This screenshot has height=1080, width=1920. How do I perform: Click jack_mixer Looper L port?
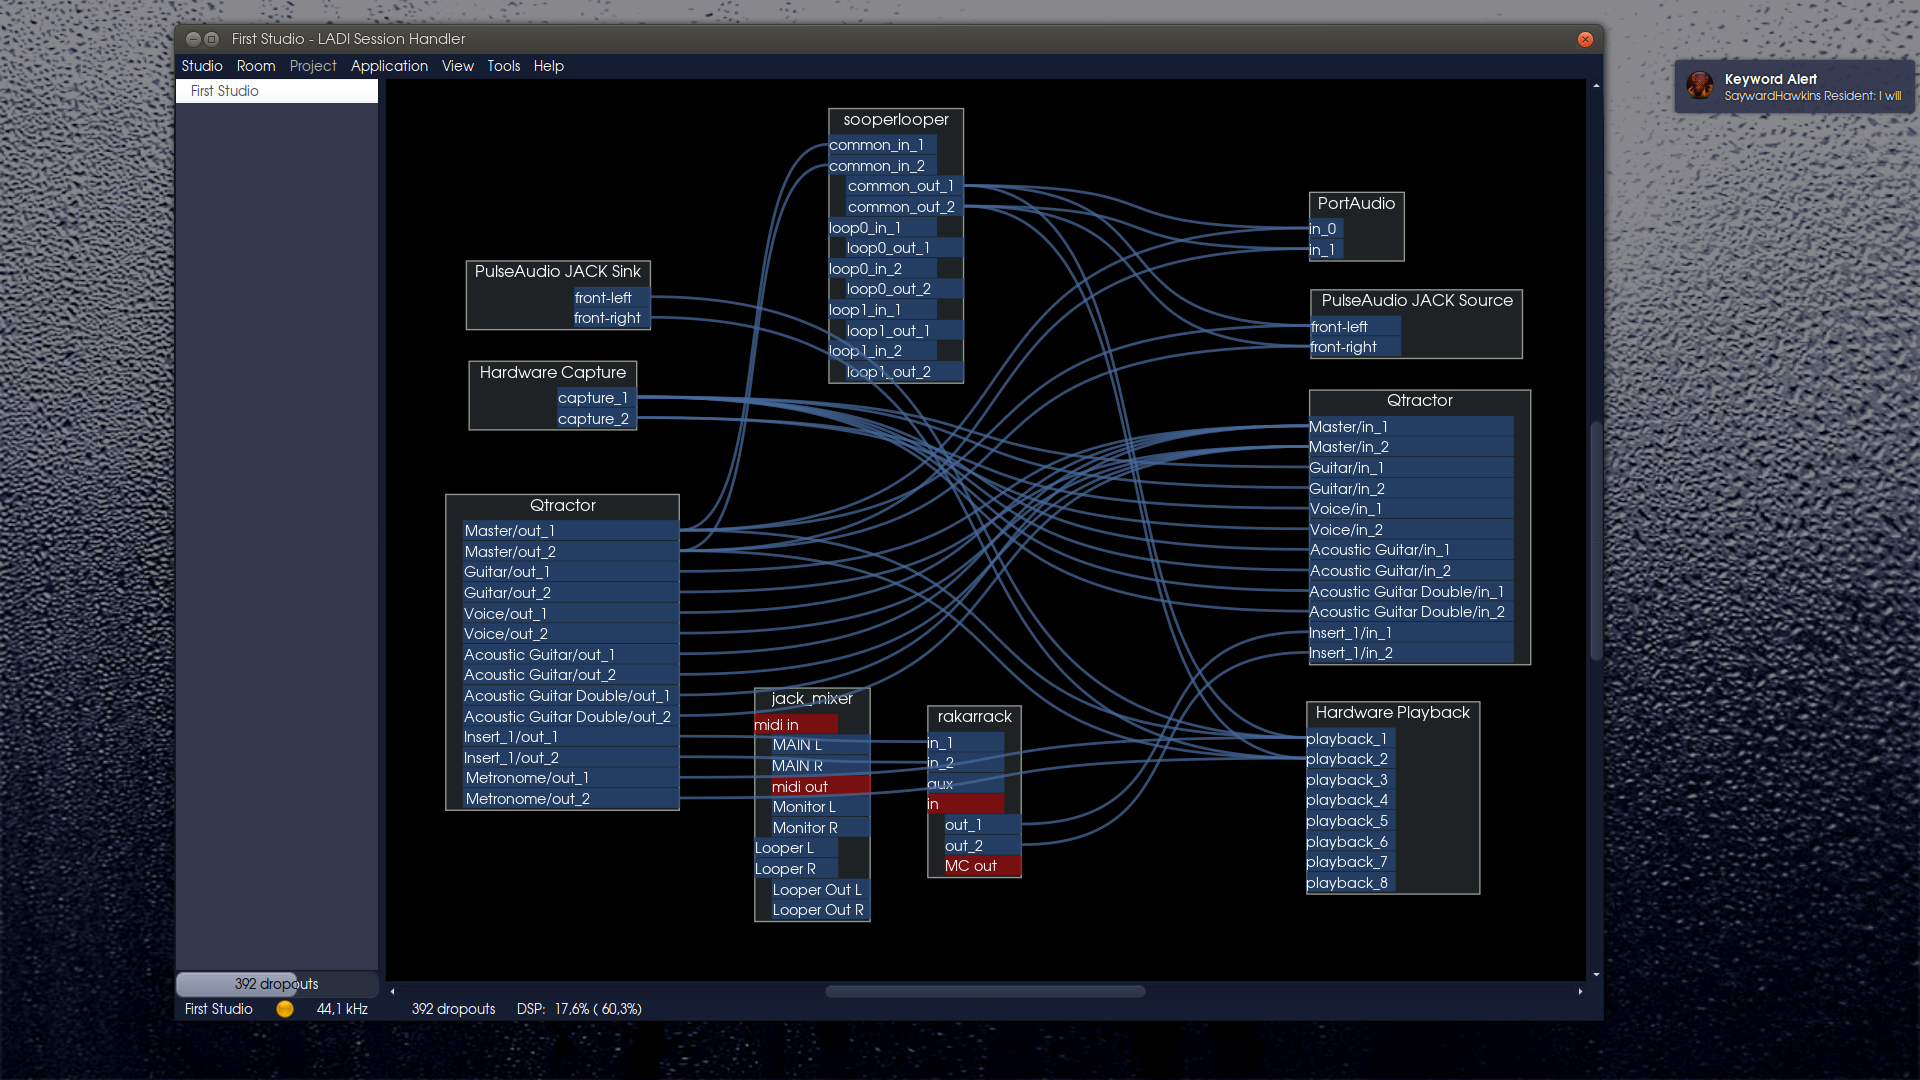point(795,848)
